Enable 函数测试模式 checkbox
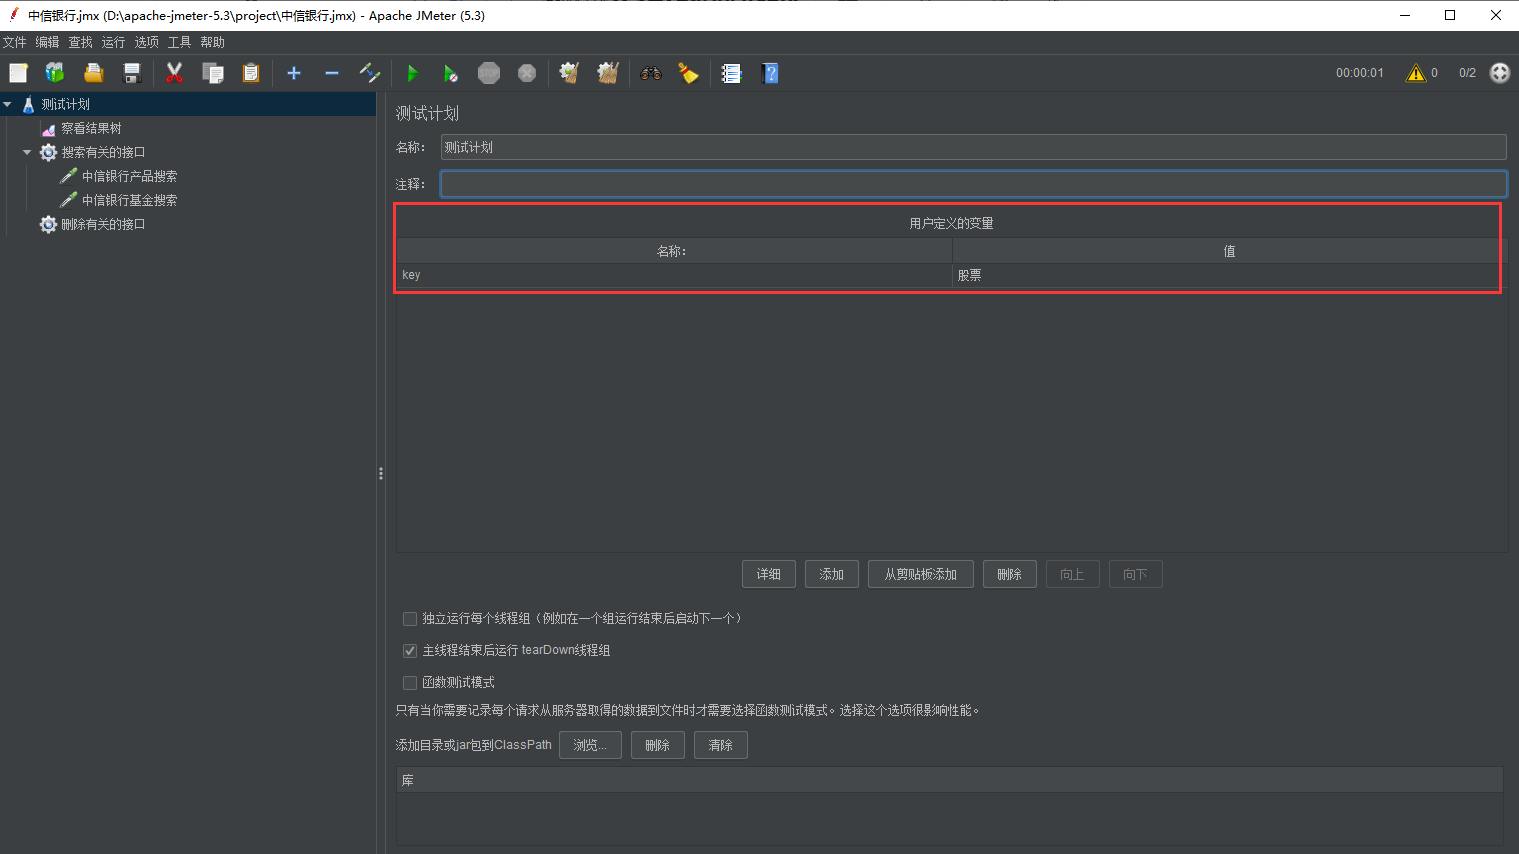This screenshot has height=854, width=1519. [410, 683]
